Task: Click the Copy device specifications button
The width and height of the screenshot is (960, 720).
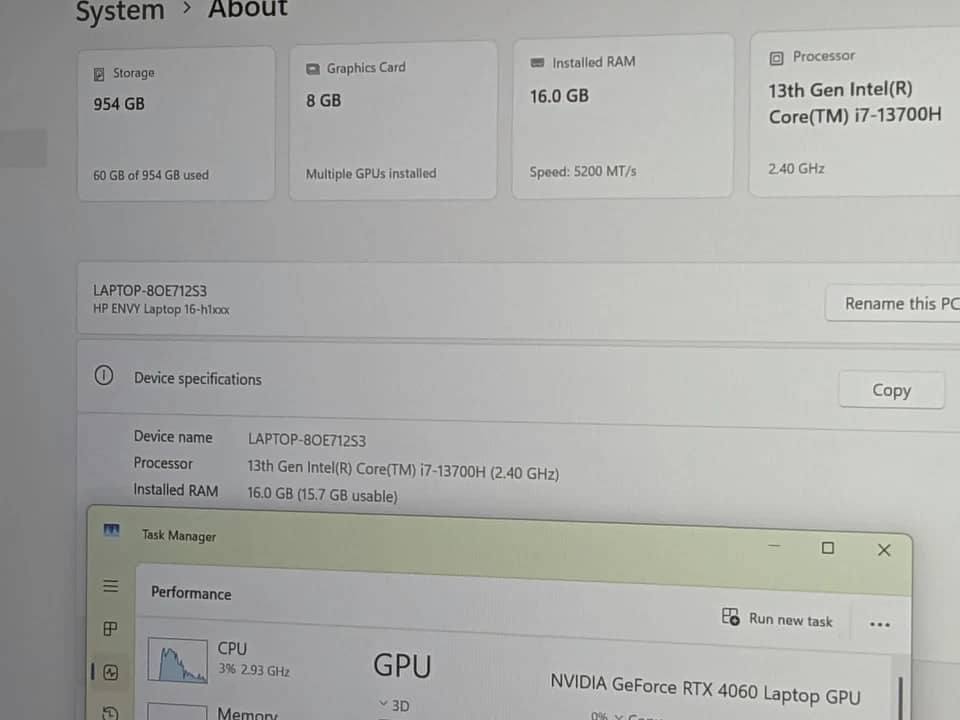Action: pyautogui.click(x=891, y=390)
